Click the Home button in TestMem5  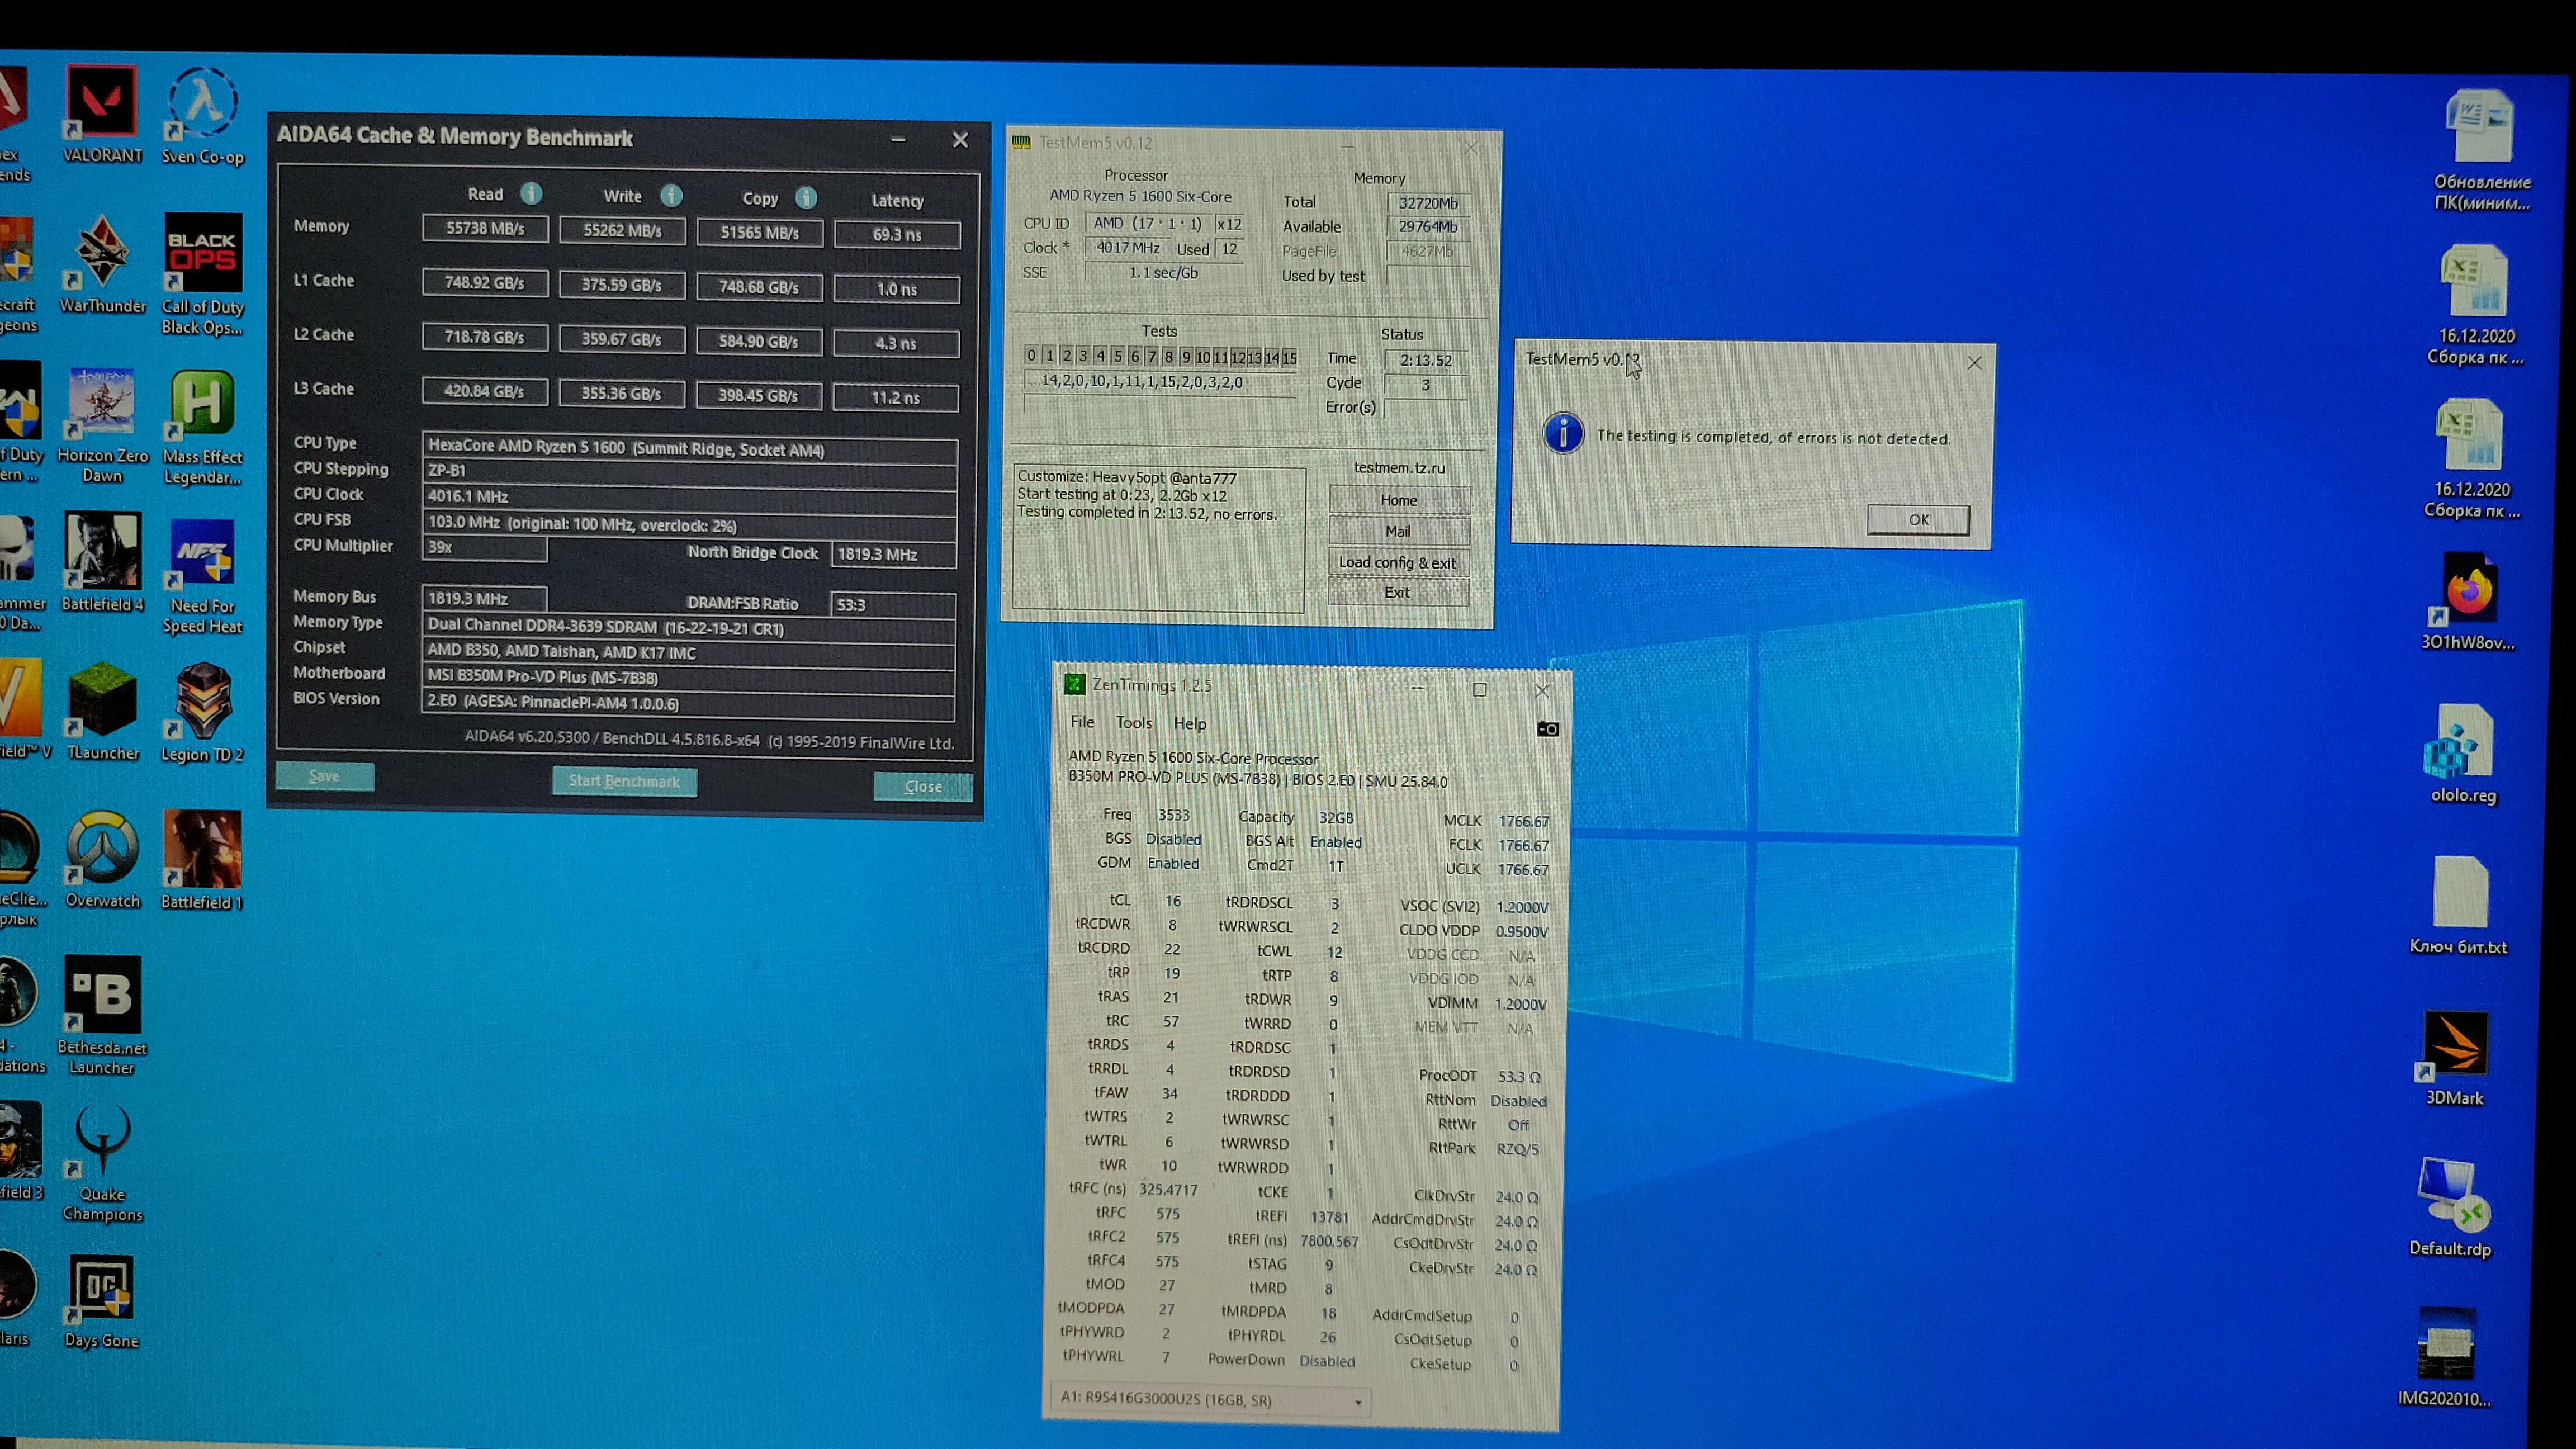[1398, 500]
